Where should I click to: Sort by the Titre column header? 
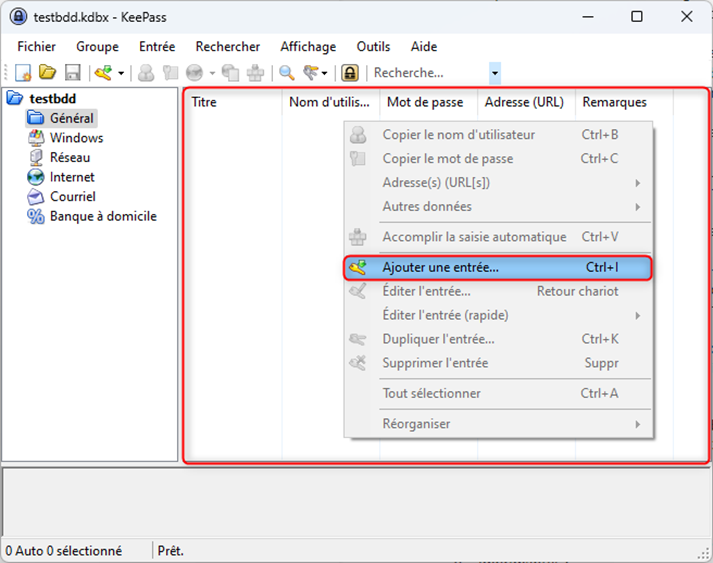click(x=234, y=102)
